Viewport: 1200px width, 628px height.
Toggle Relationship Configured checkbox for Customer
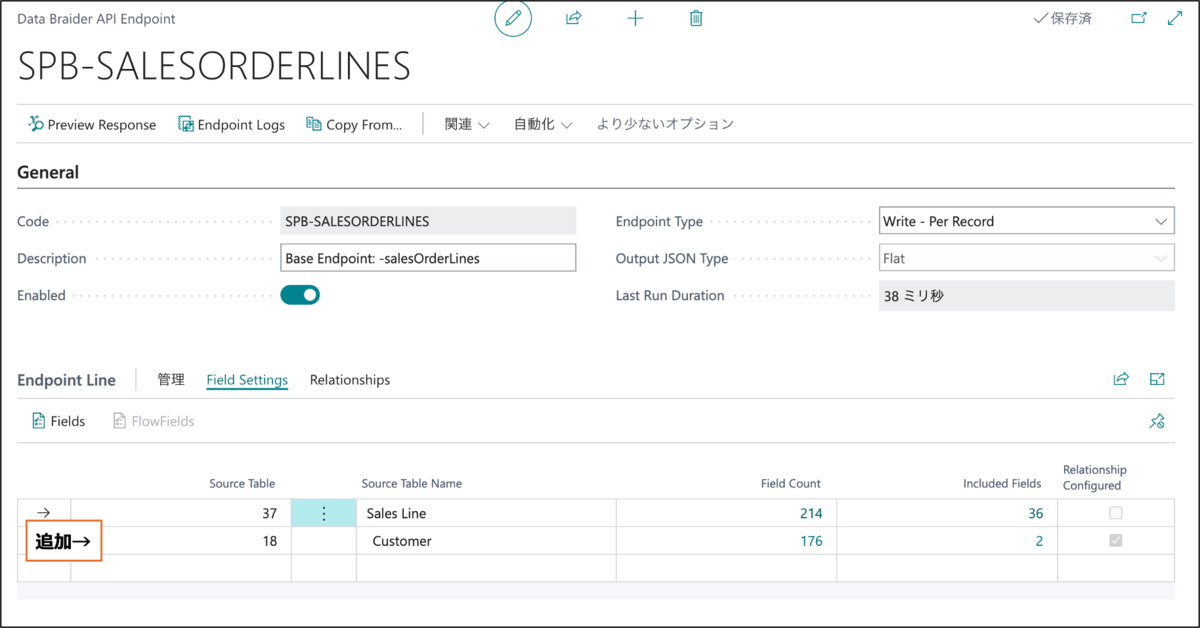click(x=1116, y=541)
